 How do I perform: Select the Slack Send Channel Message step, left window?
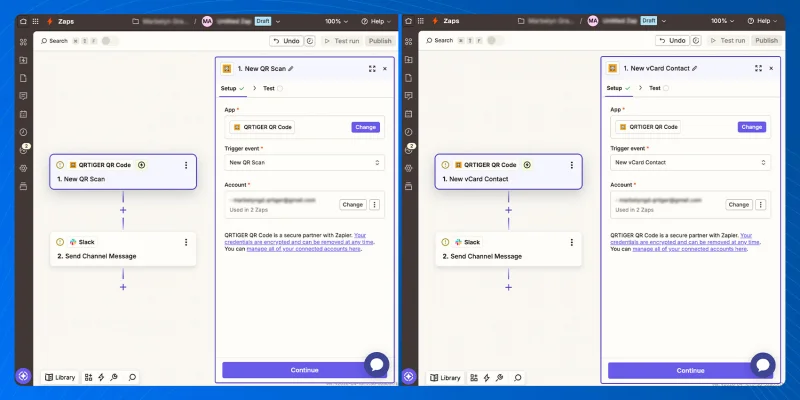pyautogui.click(x=123, y=249)
